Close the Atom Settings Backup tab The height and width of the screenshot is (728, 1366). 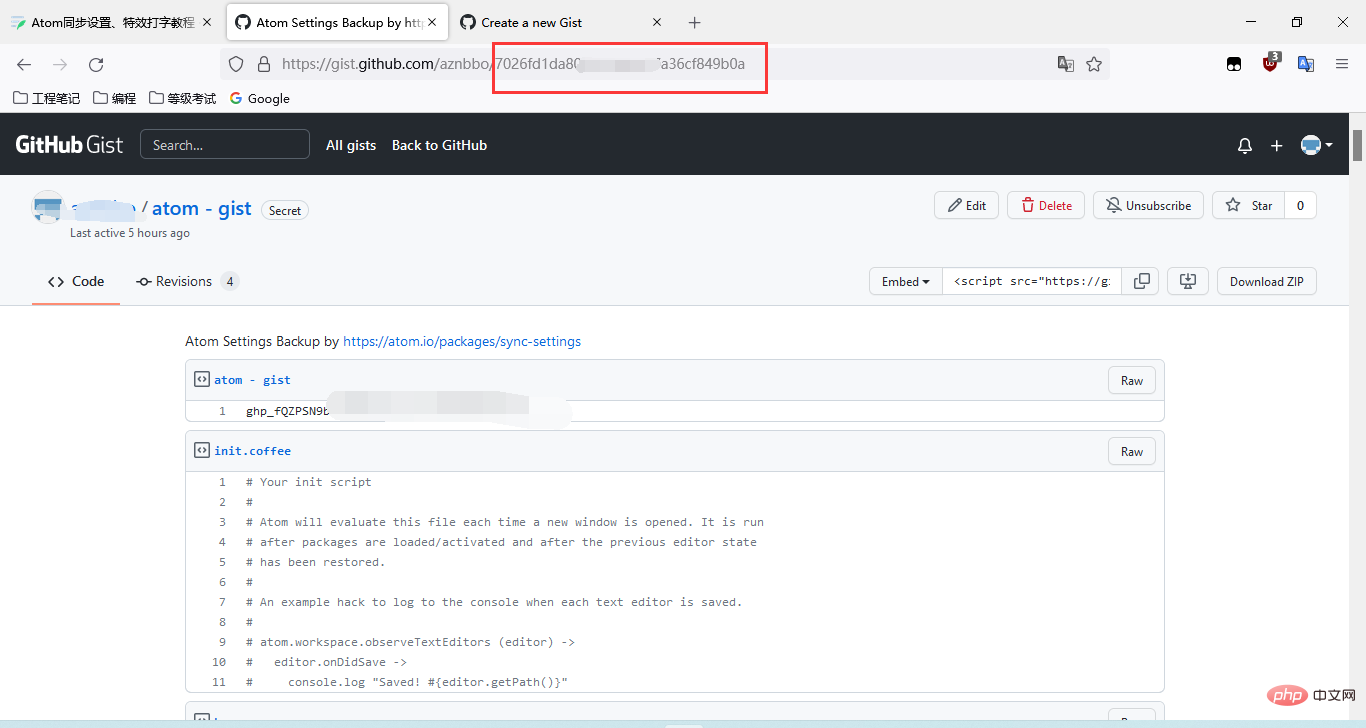coord(430,22)
